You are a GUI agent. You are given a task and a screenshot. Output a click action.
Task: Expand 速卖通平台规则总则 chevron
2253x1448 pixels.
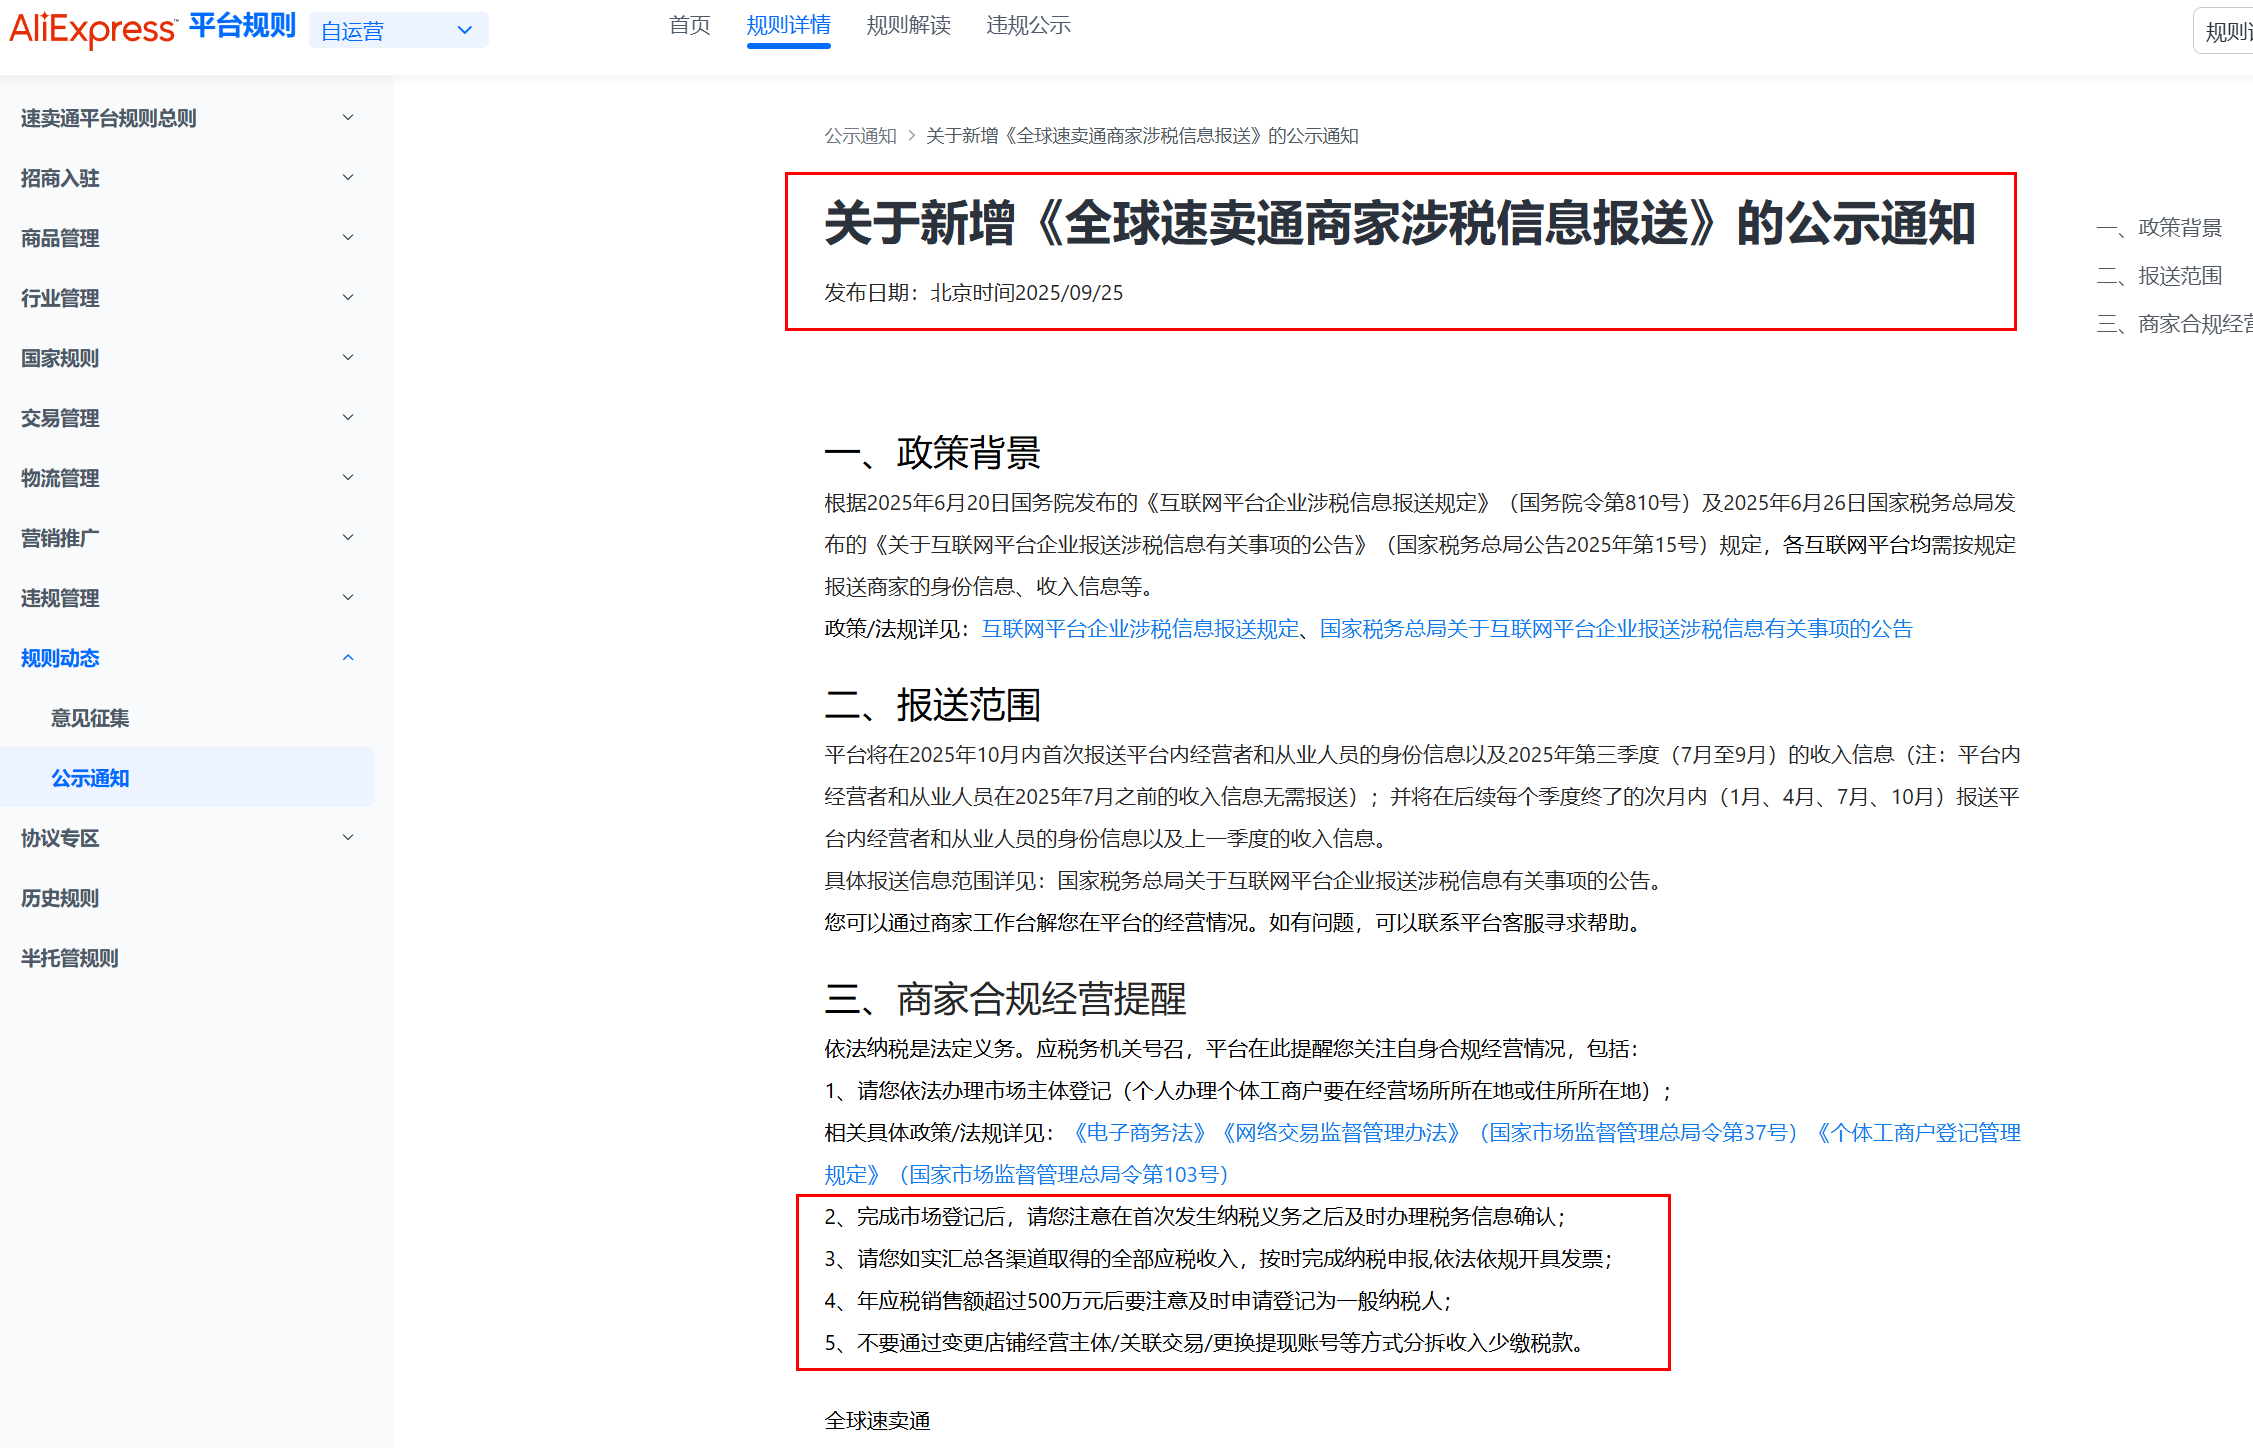tap(348, 118)
